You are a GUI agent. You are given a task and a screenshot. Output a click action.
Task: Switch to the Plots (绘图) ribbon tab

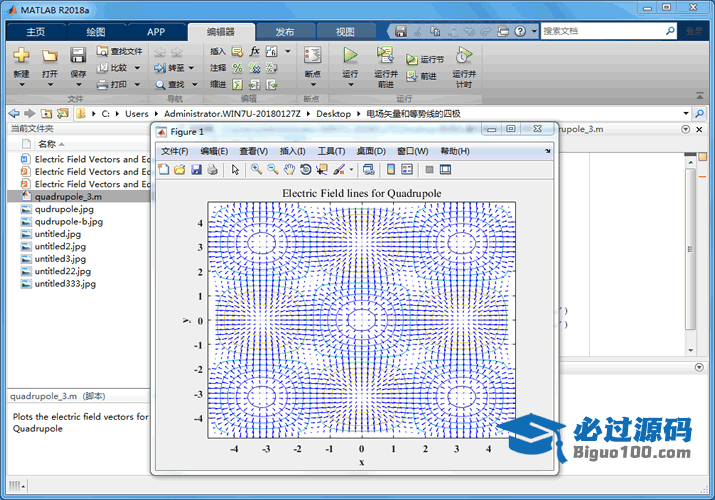tap(96, 32)
